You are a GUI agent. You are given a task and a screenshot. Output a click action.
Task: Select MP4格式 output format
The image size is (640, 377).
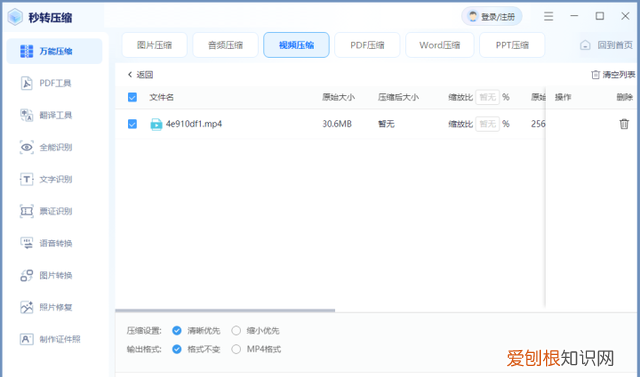click(256, 349)
